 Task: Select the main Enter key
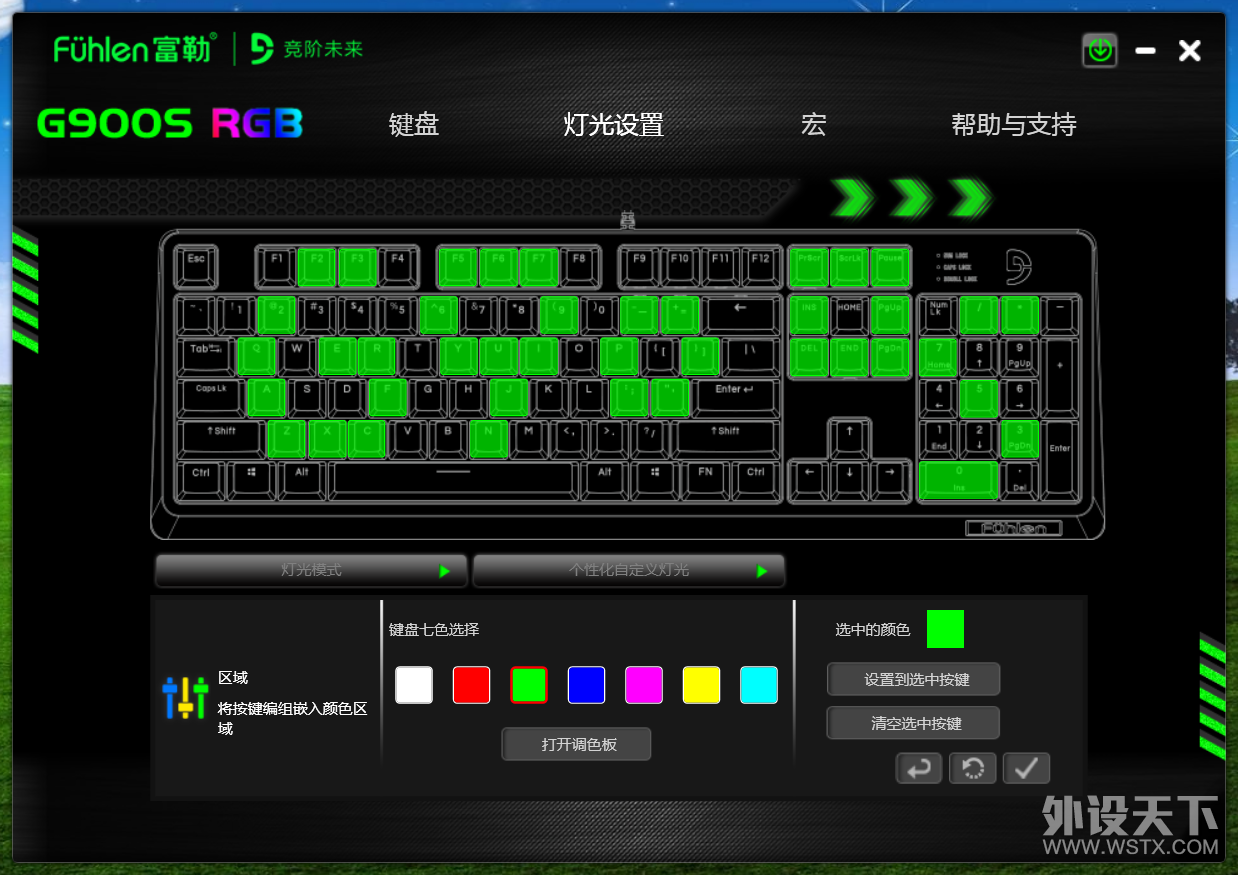(735, 396)
